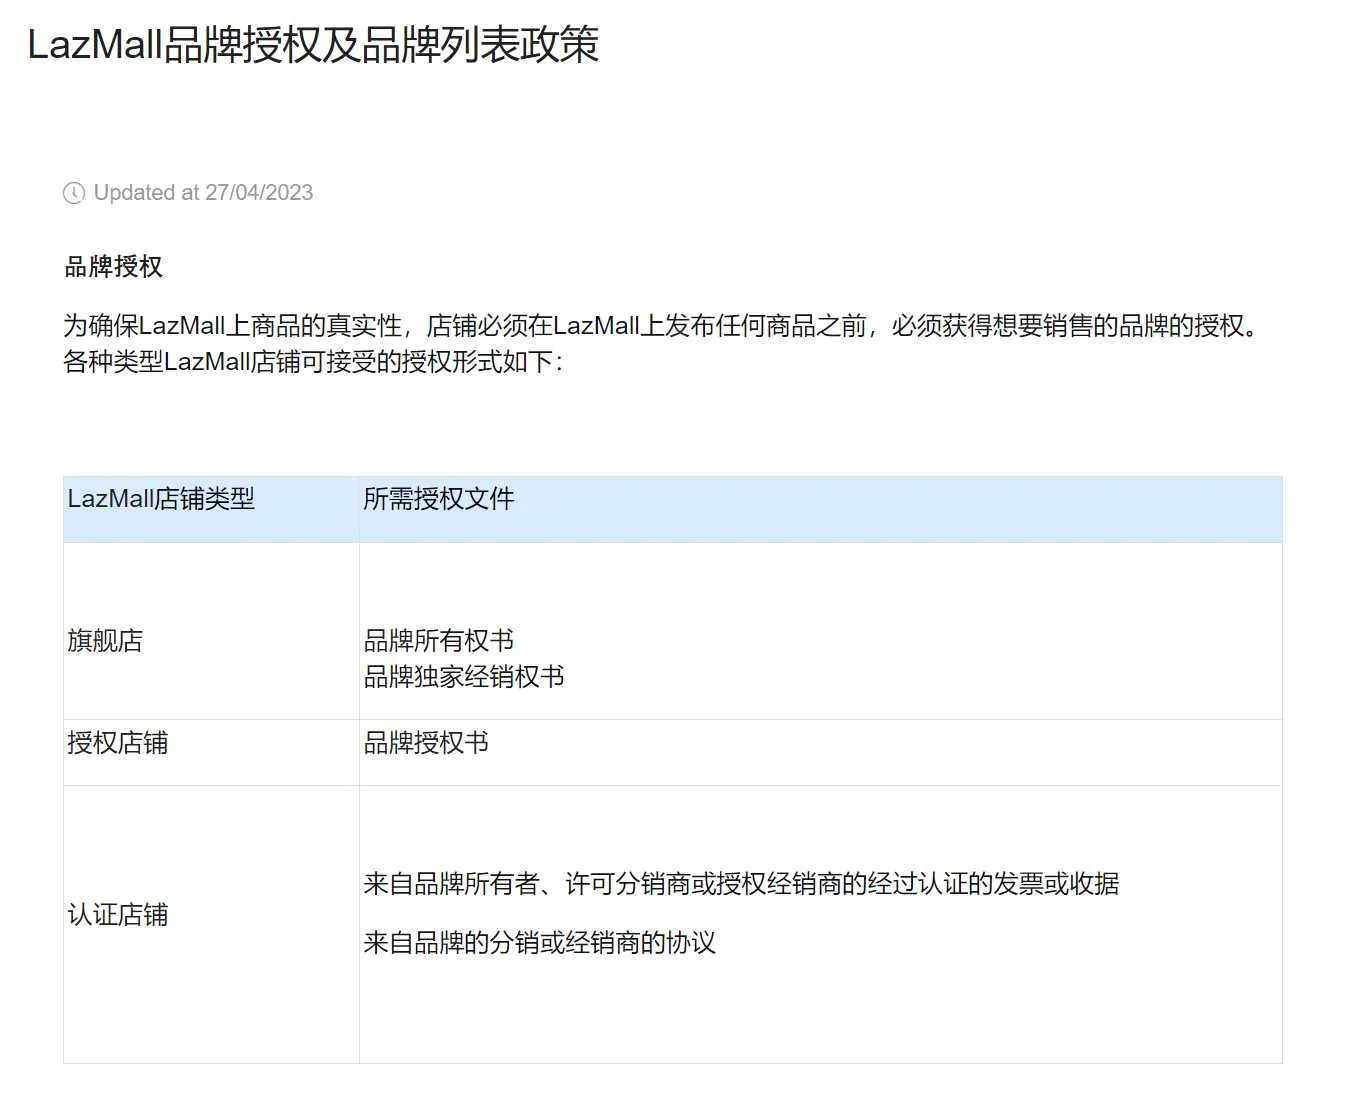Click the 认证店铺 table cell
Image resolution: width=1356 pixels, height=1112 pixels.
point(117,914)
